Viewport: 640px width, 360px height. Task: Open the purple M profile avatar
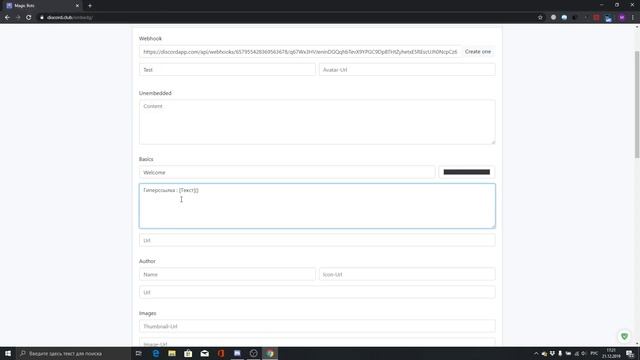click(x=622, y=18)
